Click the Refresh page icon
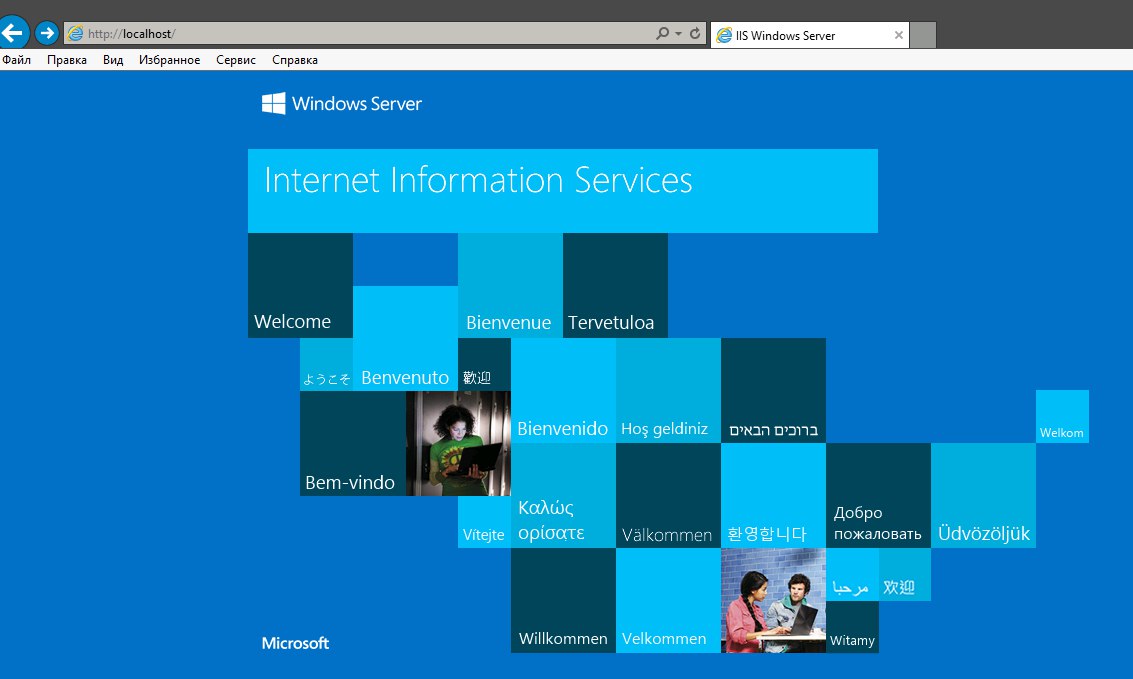Screen dimensions: 1133x679 coord(695,33)
